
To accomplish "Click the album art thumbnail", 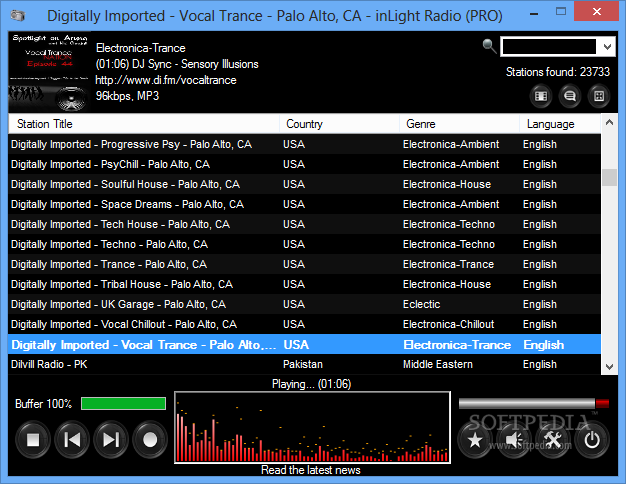I will point(49,72).
